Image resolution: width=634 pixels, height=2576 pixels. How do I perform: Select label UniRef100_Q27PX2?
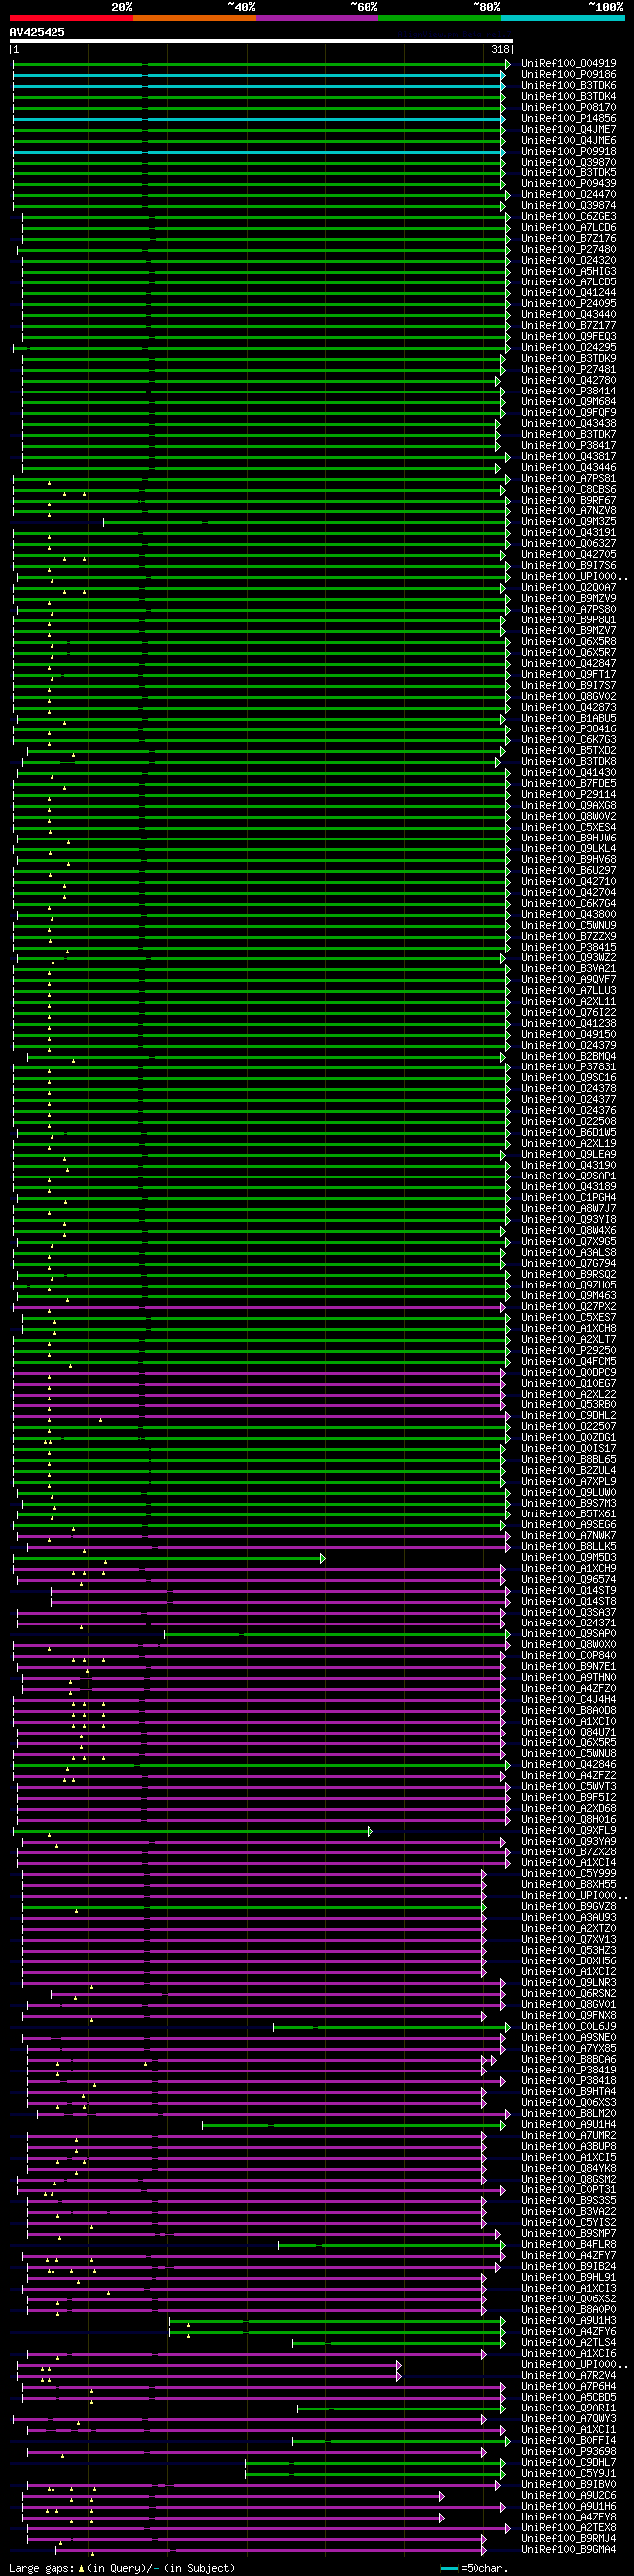coord(568,1308)
